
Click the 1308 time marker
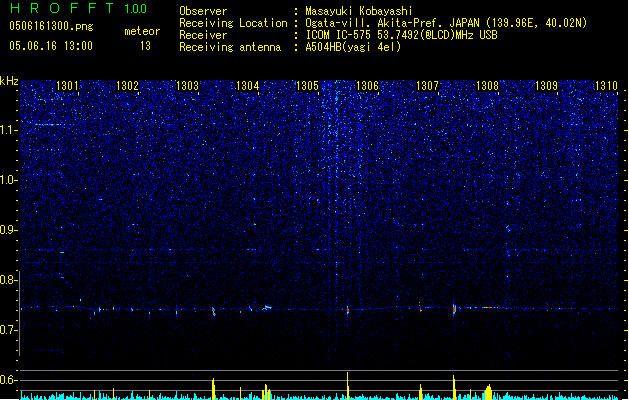point(487,86)
